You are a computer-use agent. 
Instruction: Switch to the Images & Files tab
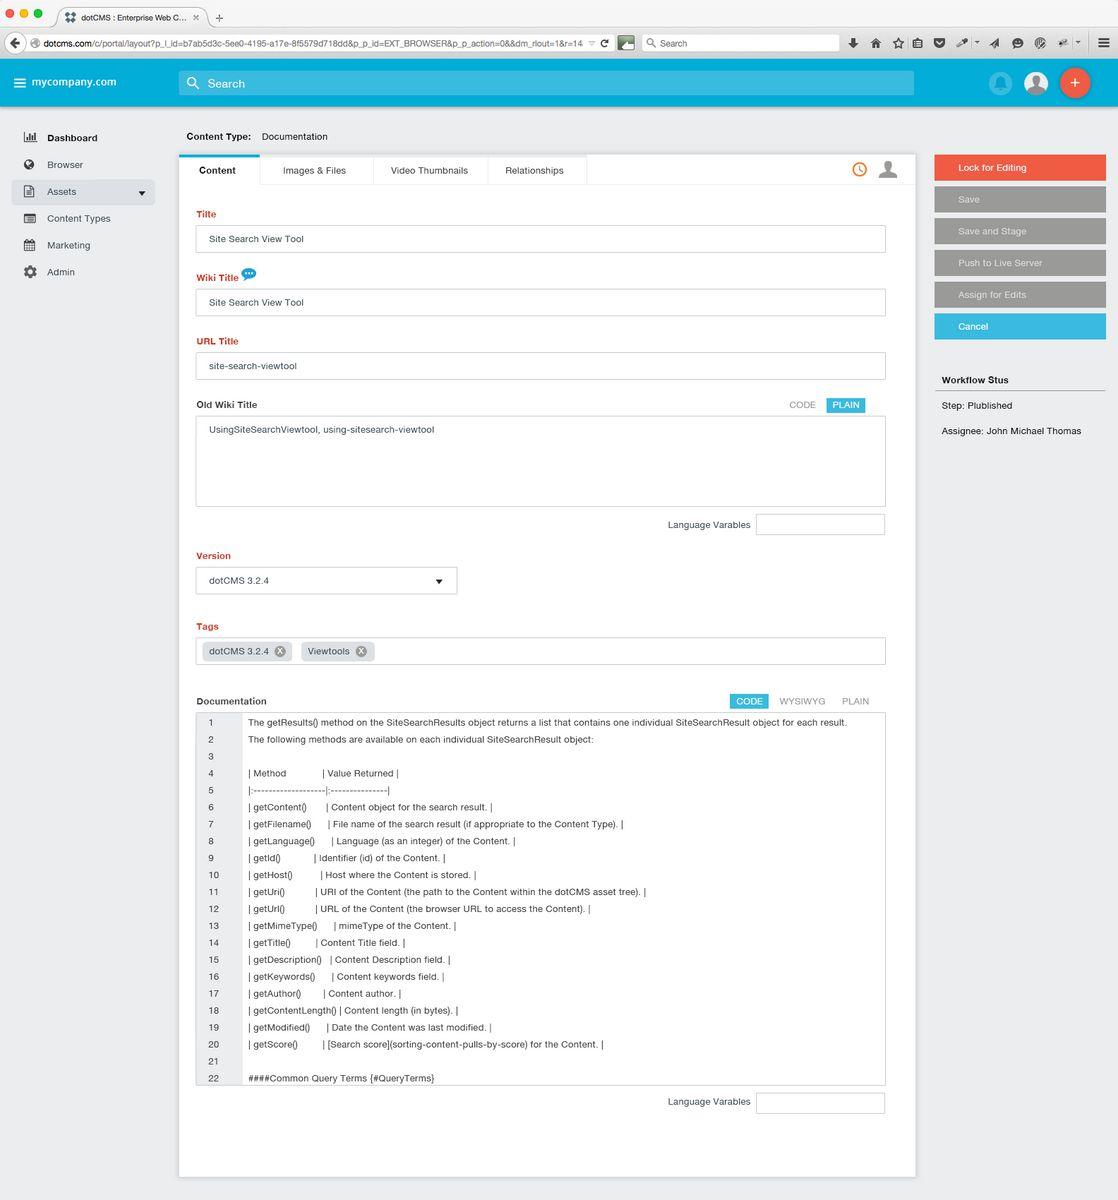click(314, 171)
